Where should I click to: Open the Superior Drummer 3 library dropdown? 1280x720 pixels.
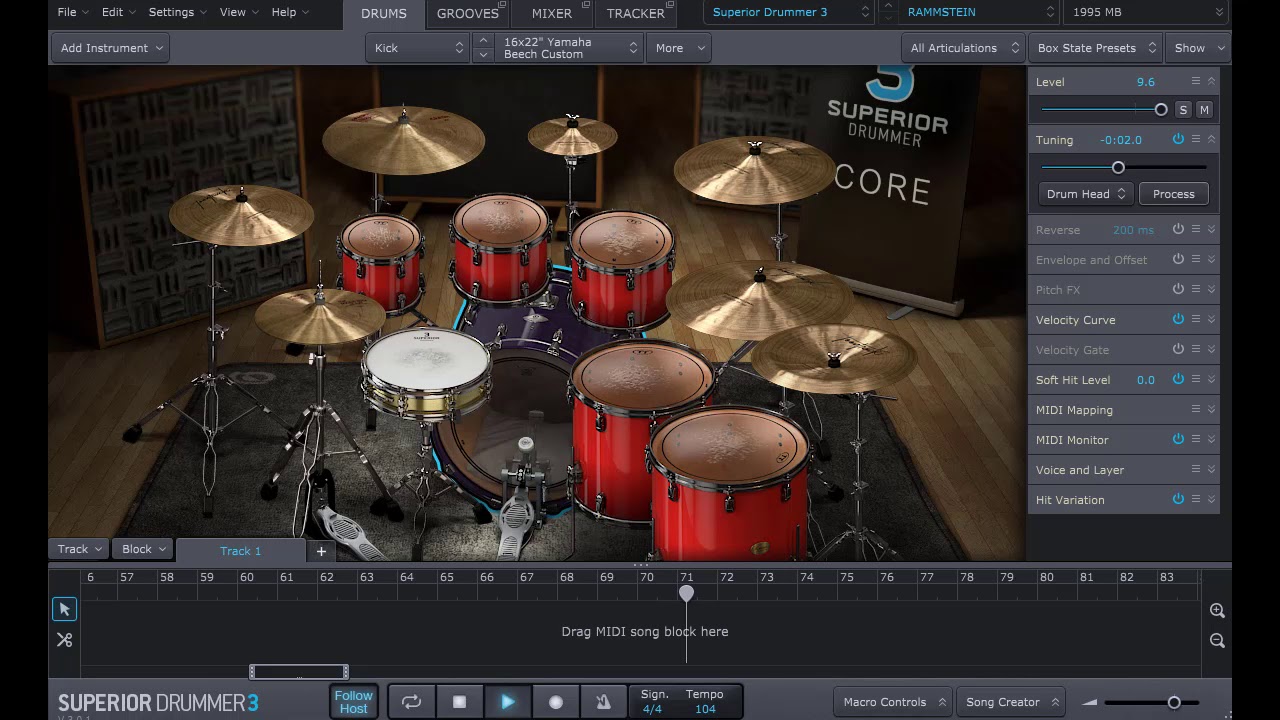coord(790,12)
